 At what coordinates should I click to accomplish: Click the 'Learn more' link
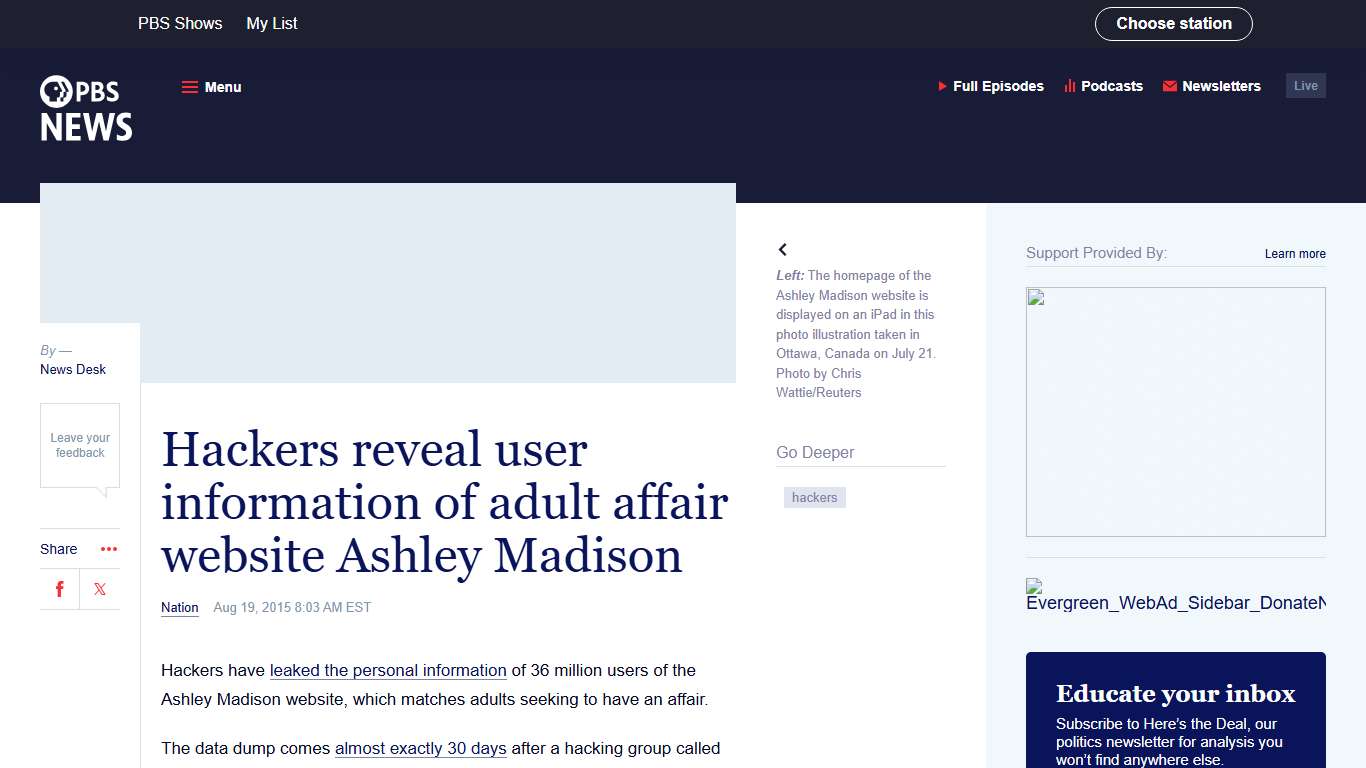(x=1294, y=254)
